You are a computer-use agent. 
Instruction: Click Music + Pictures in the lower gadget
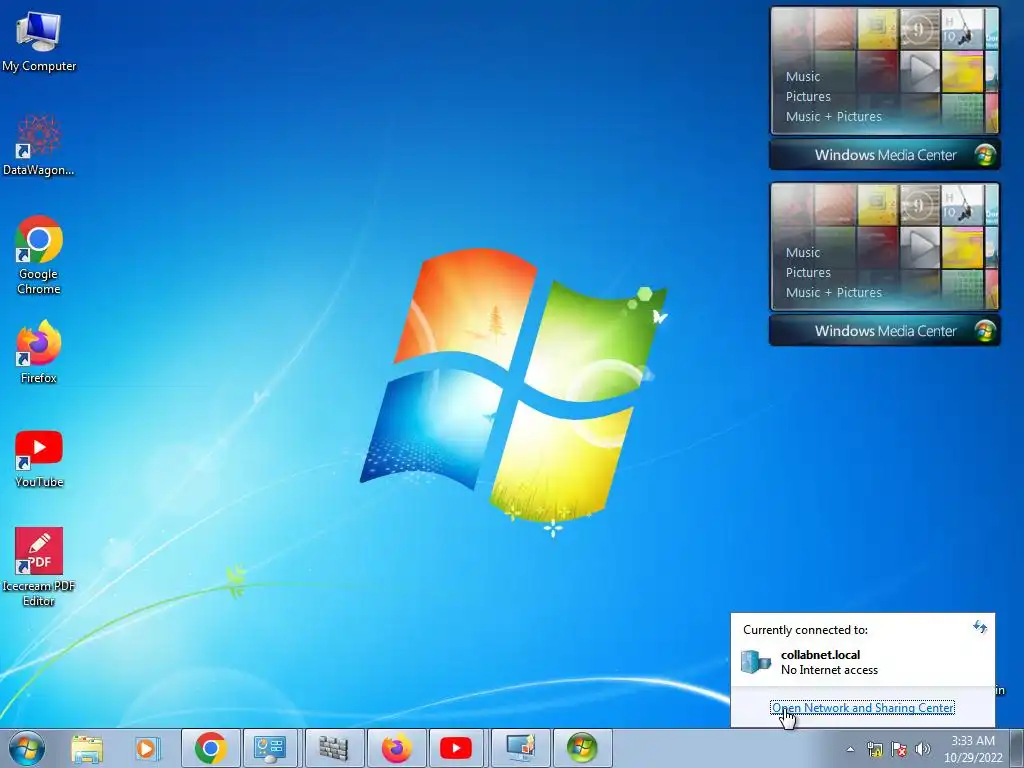point(833,293)
